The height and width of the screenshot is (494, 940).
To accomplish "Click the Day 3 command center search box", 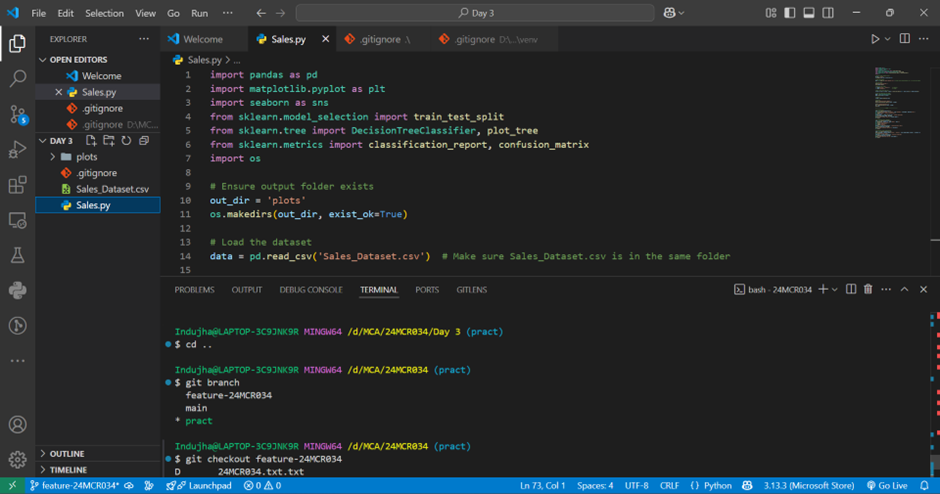I will coord(475,13).
